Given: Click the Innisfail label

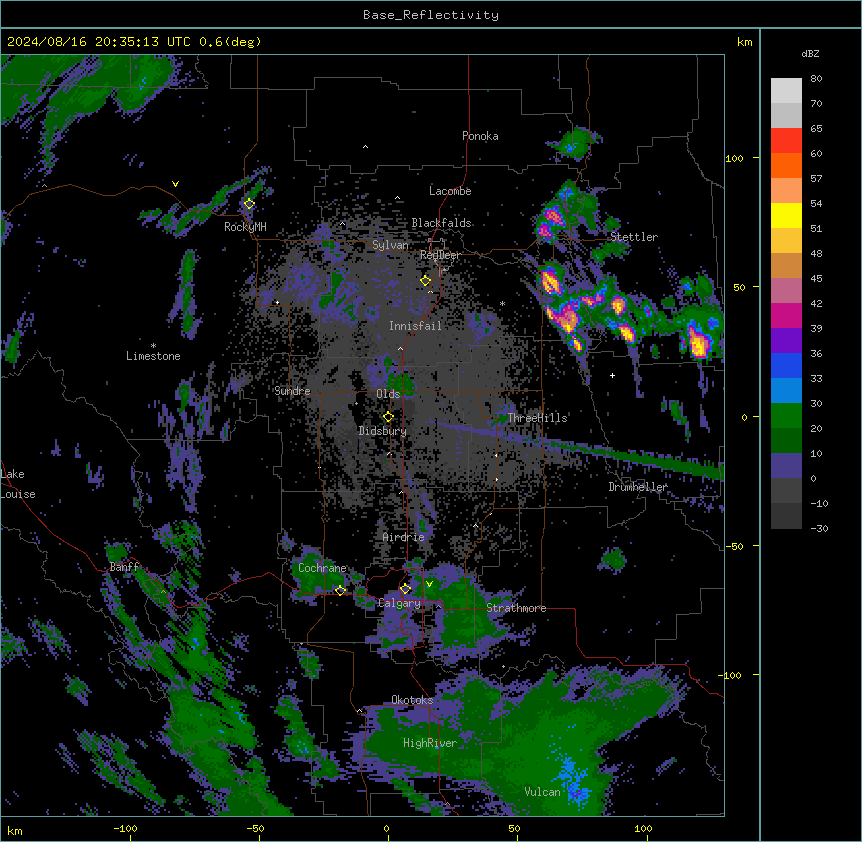Looking at the screenshot, I should click(415, 326).
